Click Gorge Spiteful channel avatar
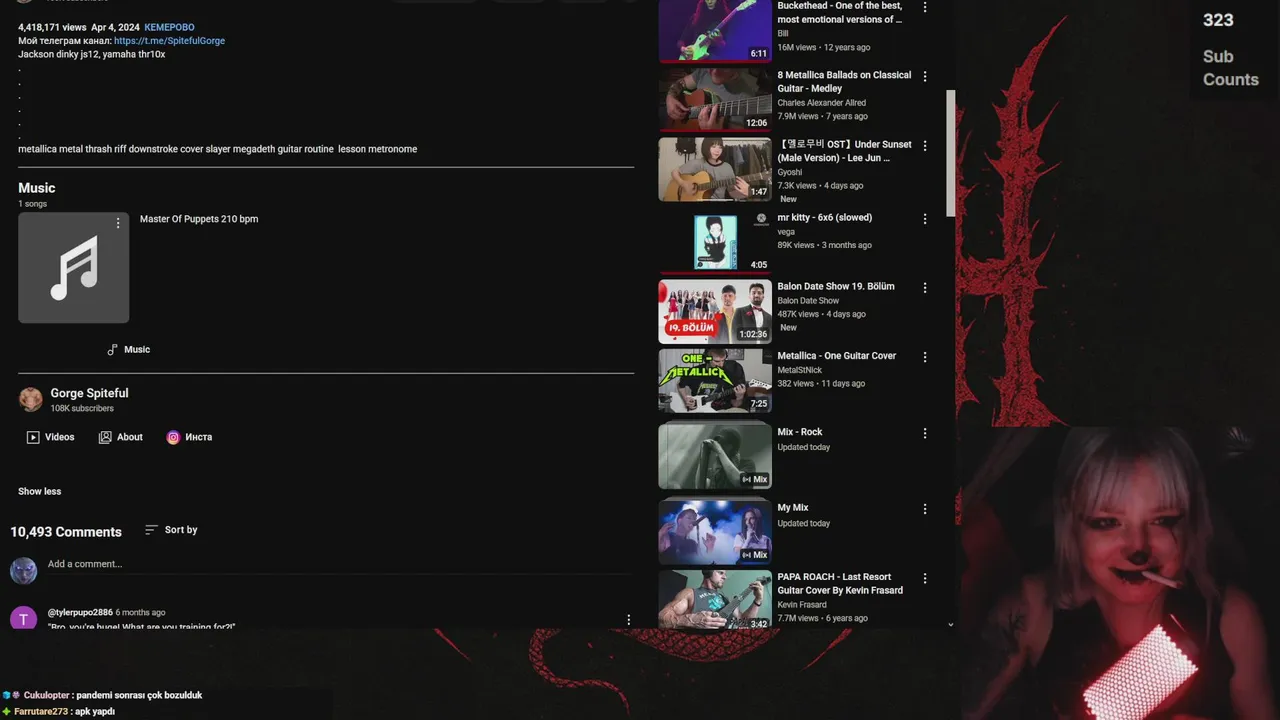 click(x=31, y=400)
